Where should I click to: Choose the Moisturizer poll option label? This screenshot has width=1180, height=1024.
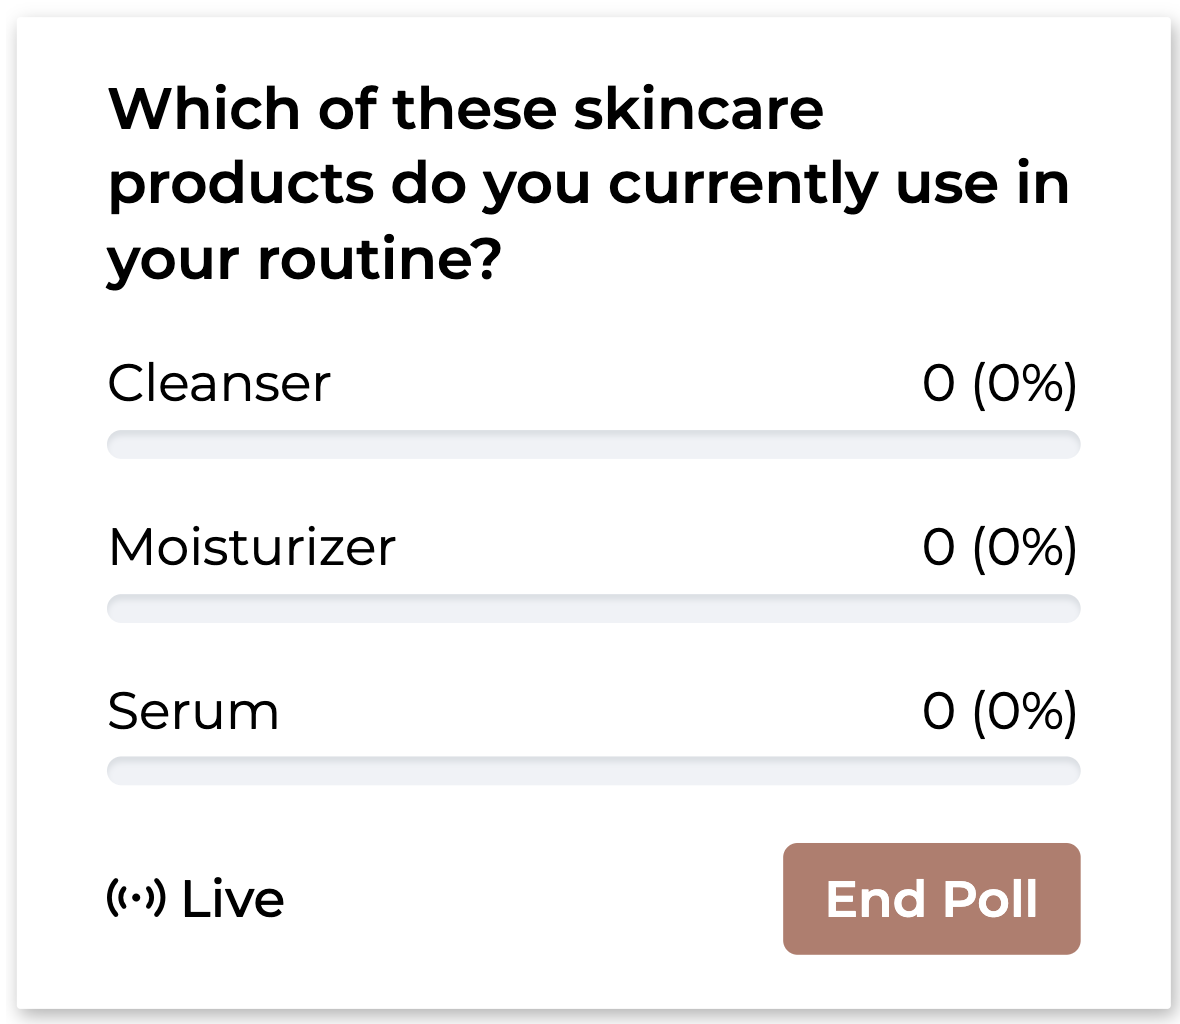[x=252, y=547]
